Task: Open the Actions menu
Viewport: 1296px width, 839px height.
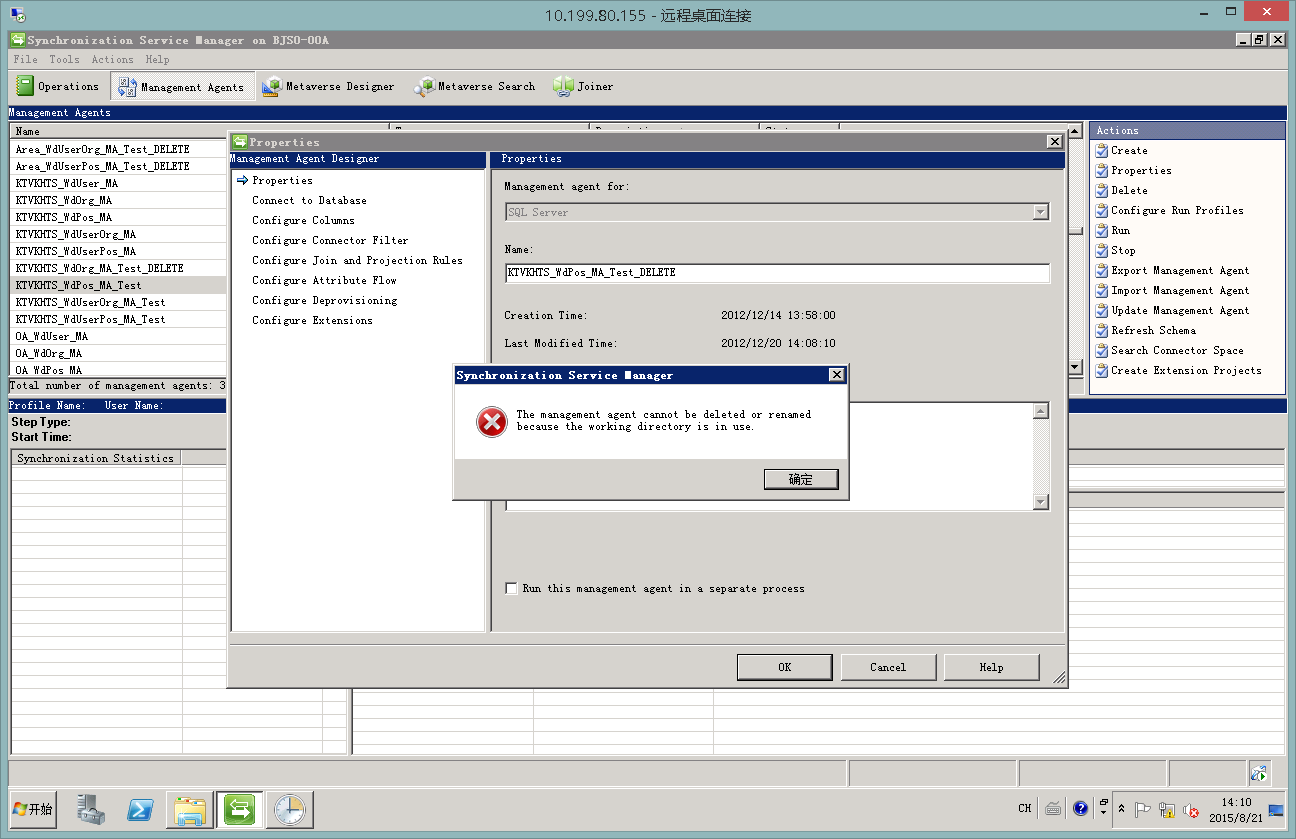Action: point(112,60)
